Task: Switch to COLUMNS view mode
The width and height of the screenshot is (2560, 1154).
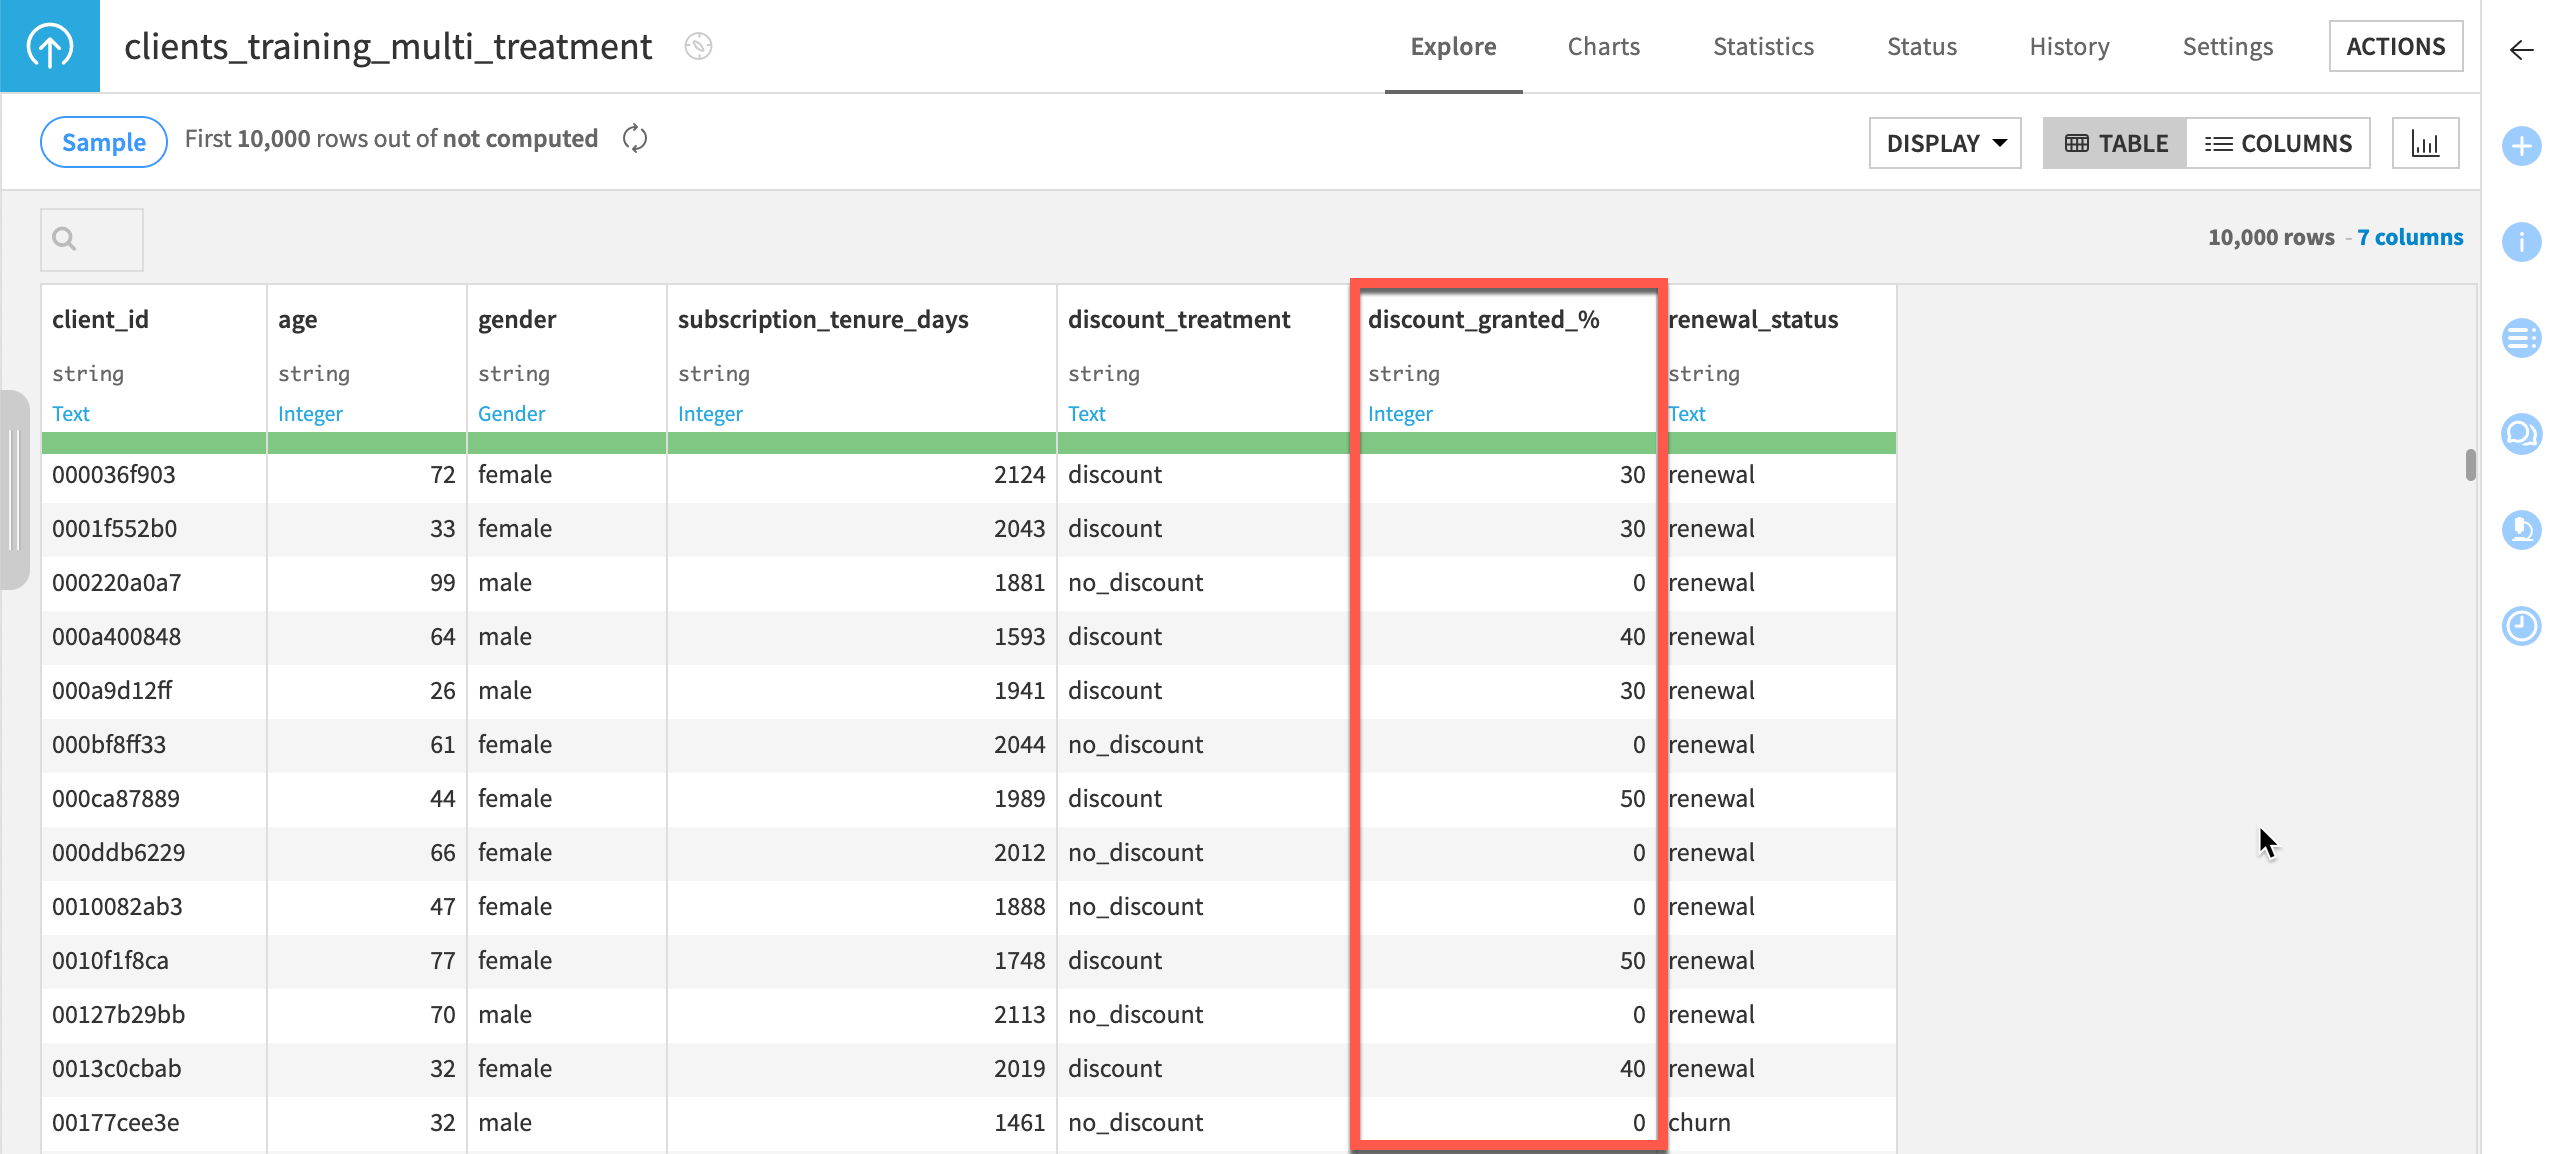Action: point(2280,143)
